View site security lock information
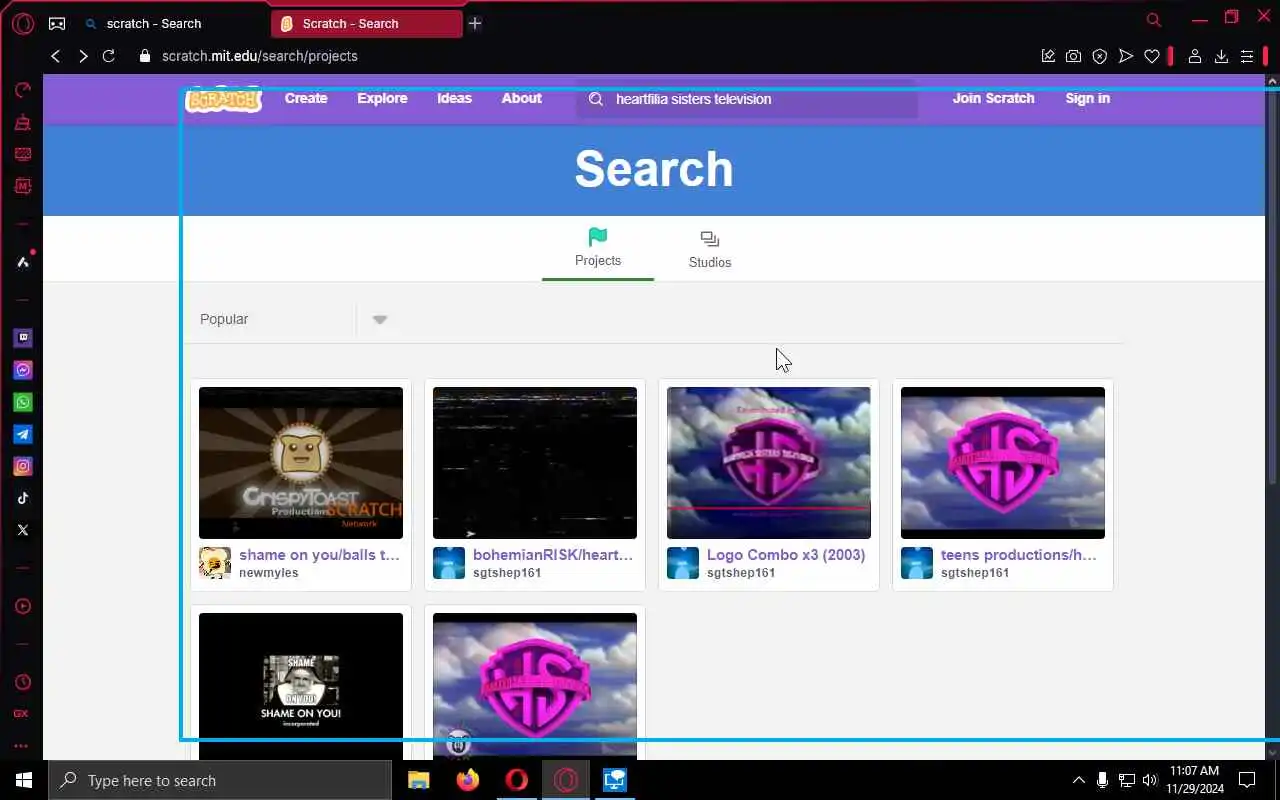 click(x=144, y=56)
